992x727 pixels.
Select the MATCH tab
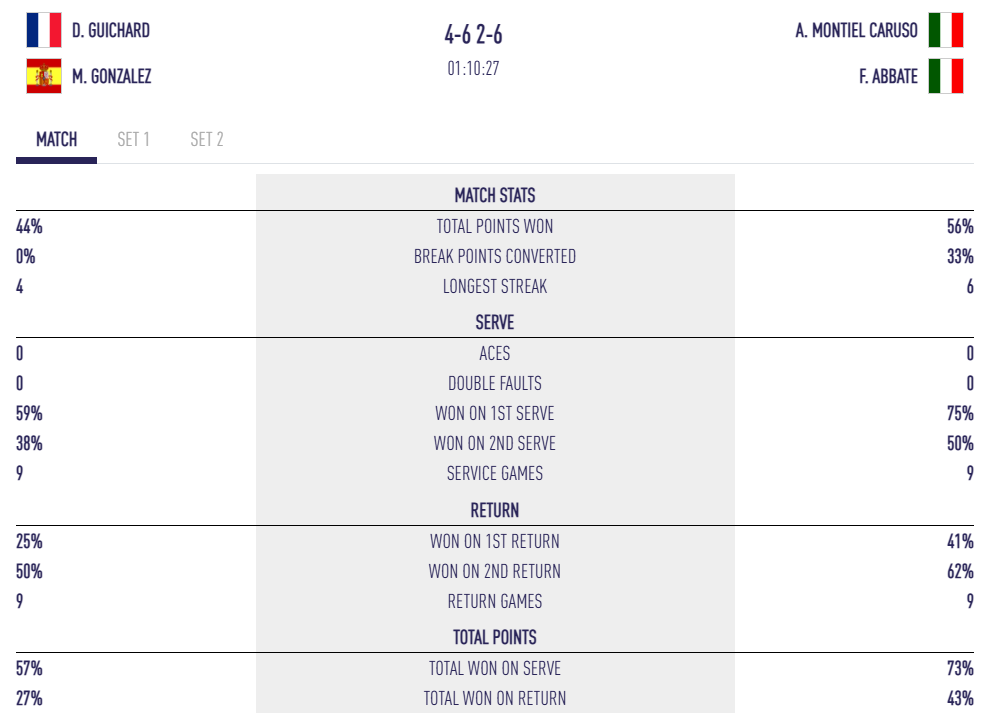click(56, 140)
